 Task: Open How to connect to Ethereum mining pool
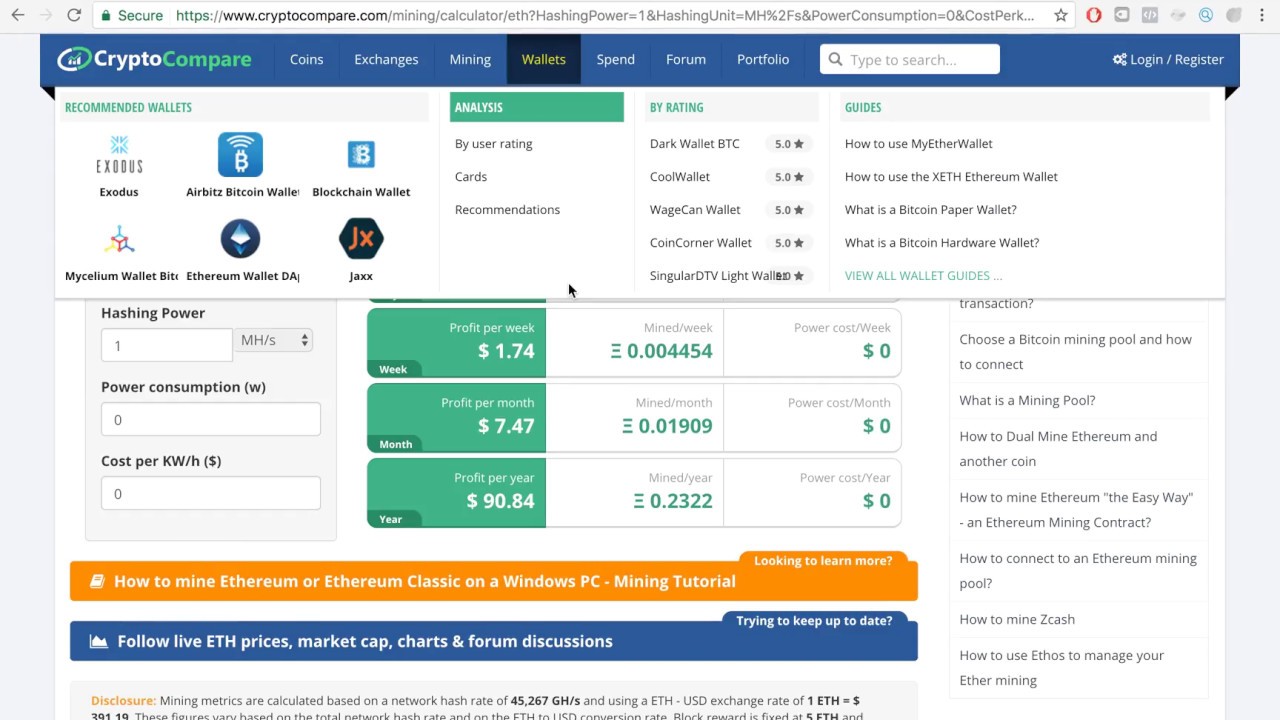(1078, 570)
